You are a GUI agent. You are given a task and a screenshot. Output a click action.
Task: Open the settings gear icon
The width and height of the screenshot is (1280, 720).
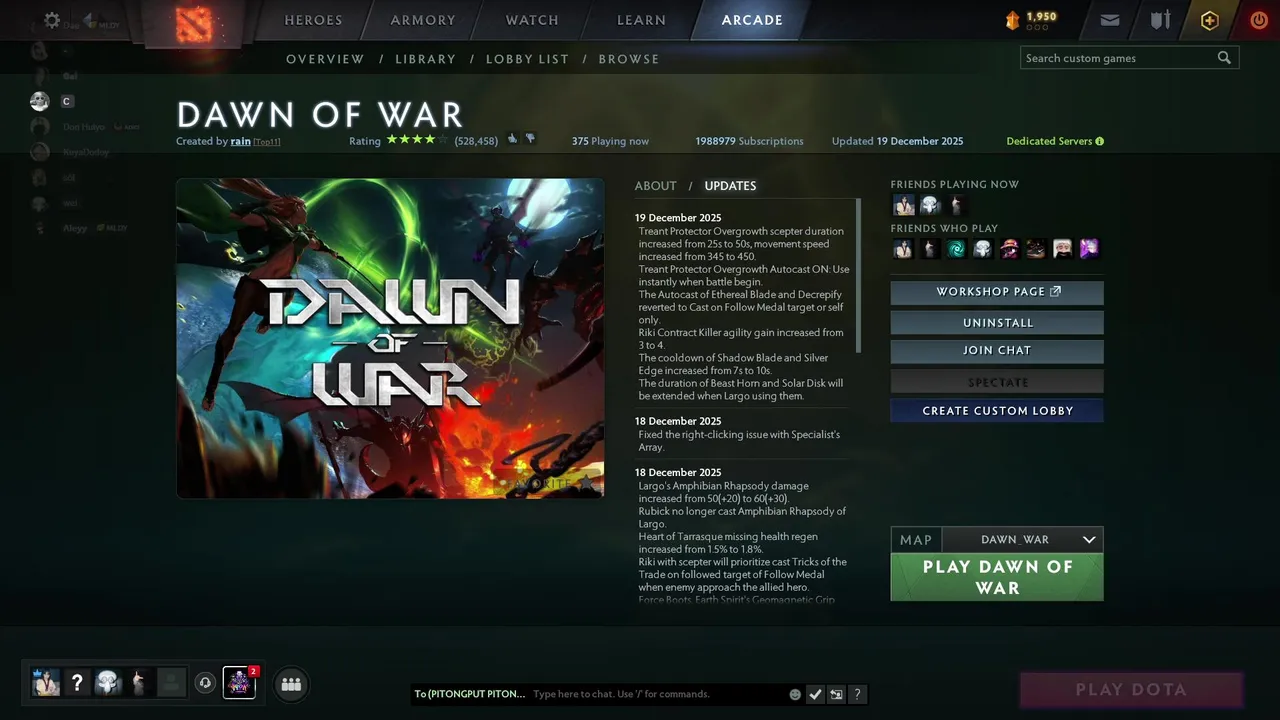pos(52,20)
